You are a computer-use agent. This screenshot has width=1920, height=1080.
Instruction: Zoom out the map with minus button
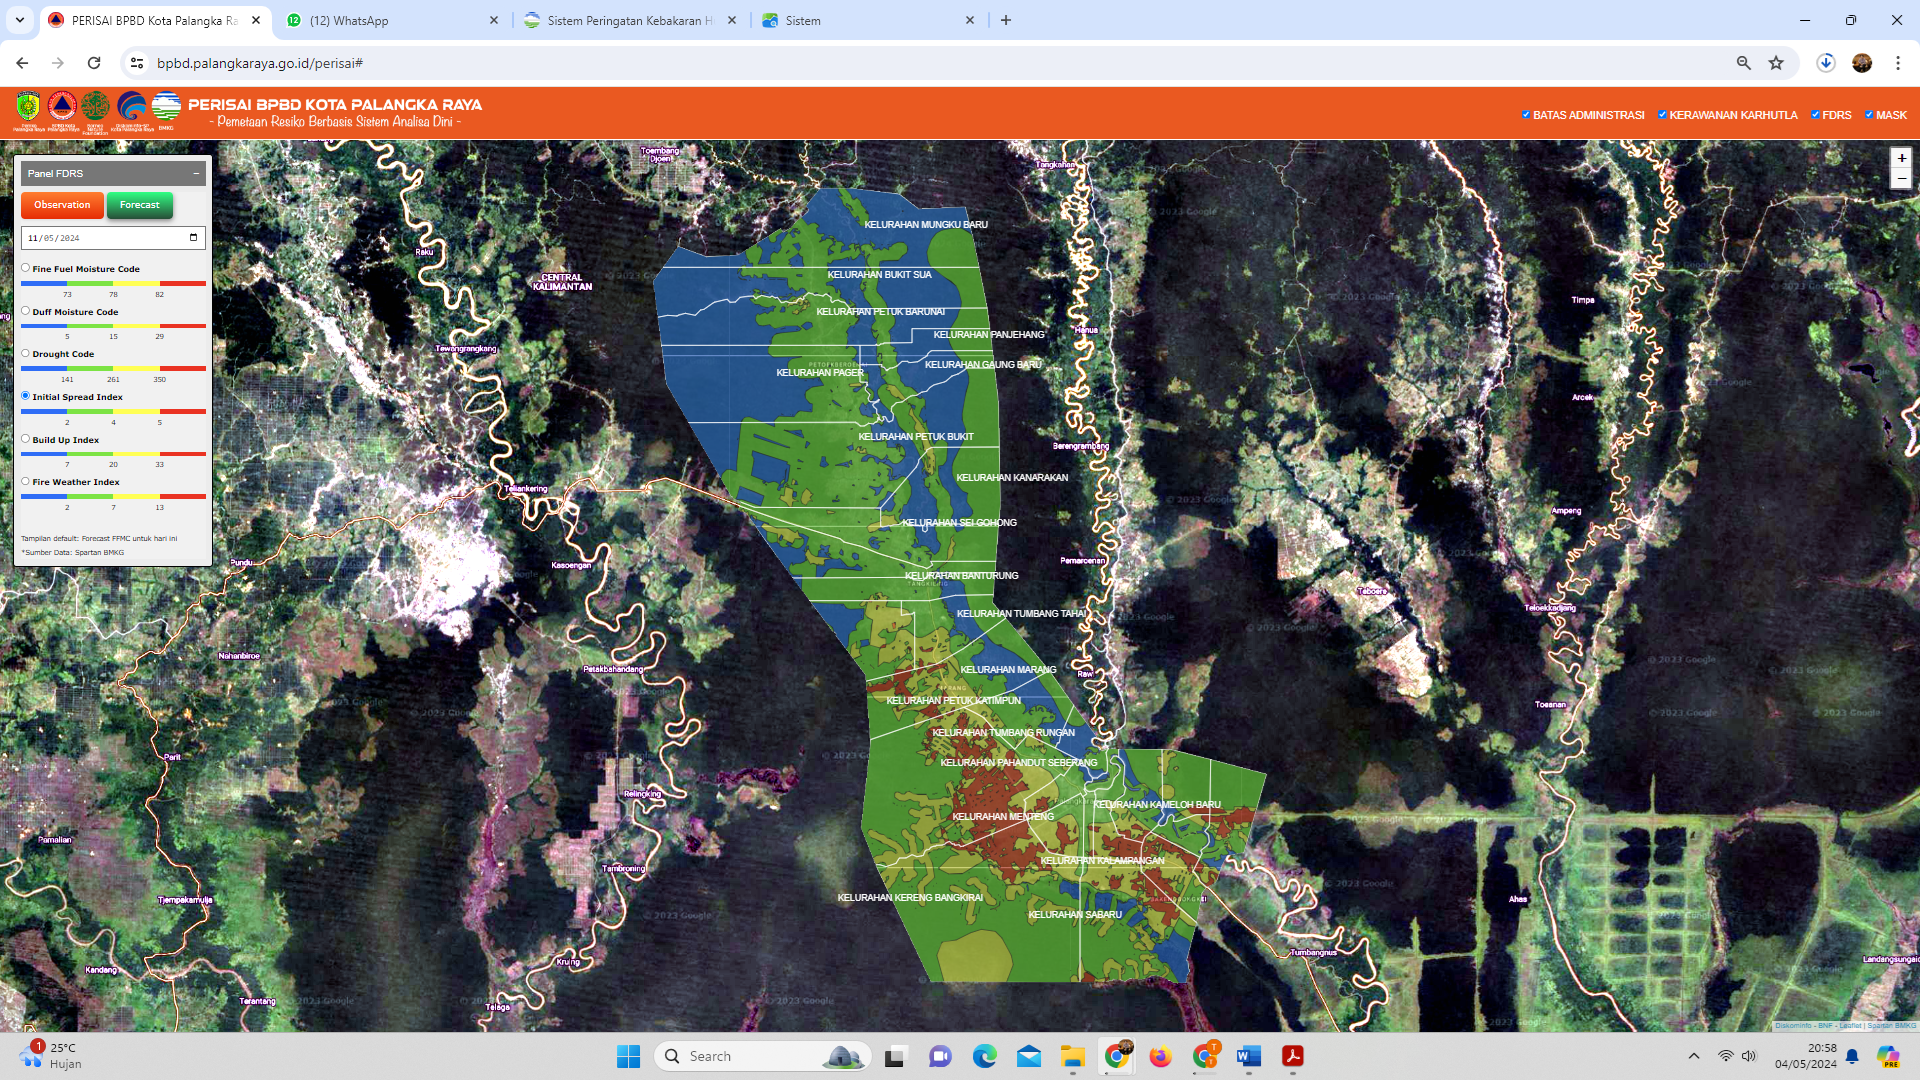click(1901, 179)
